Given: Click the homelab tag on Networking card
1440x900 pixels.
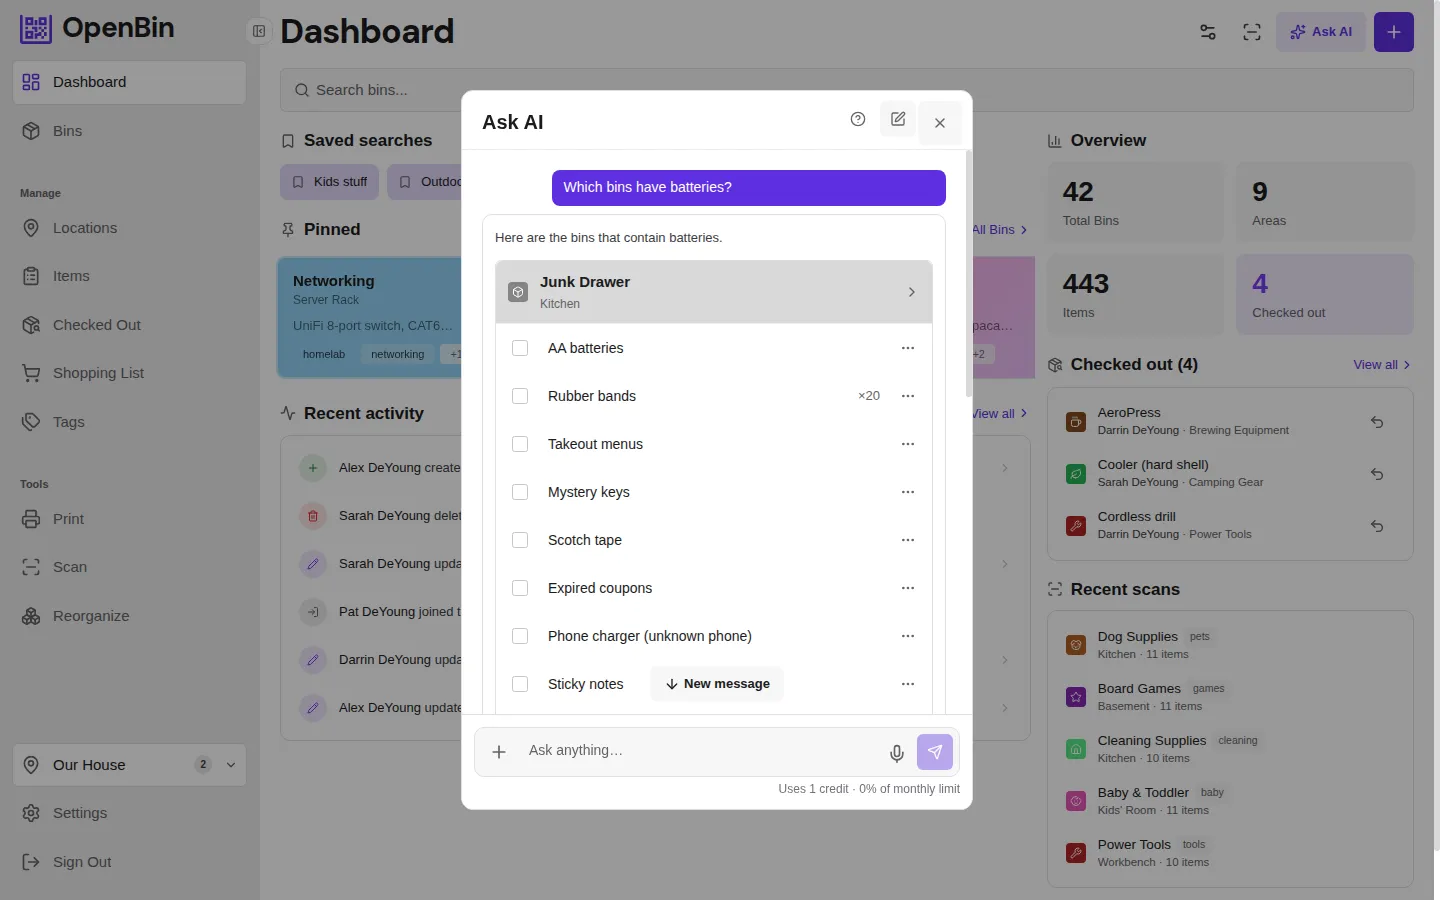Looking at the screenshot, I should [324, 354].
